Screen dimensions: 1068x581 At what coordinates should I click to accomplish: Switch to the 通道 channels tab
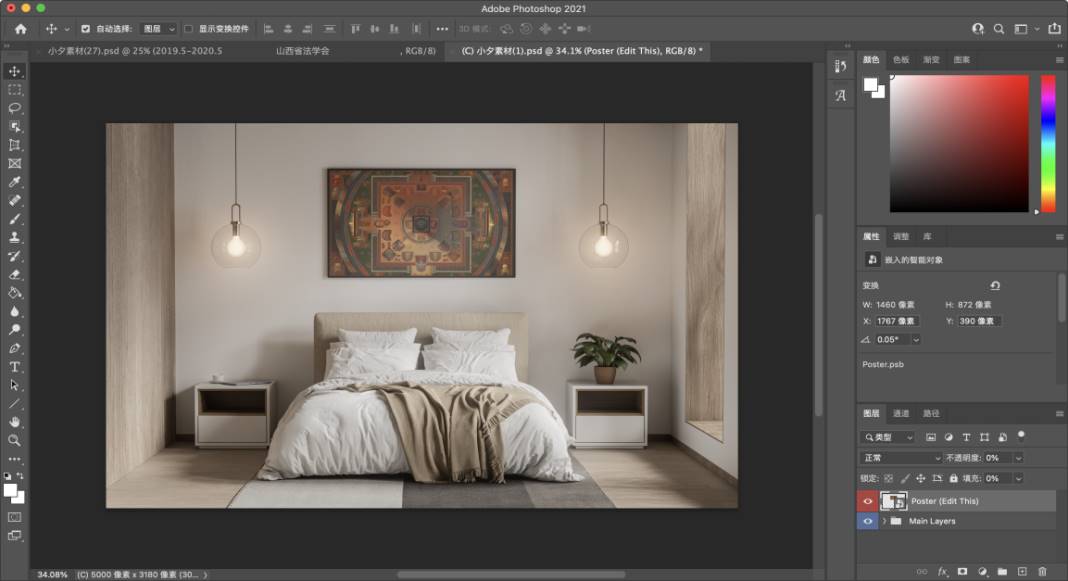901,413
